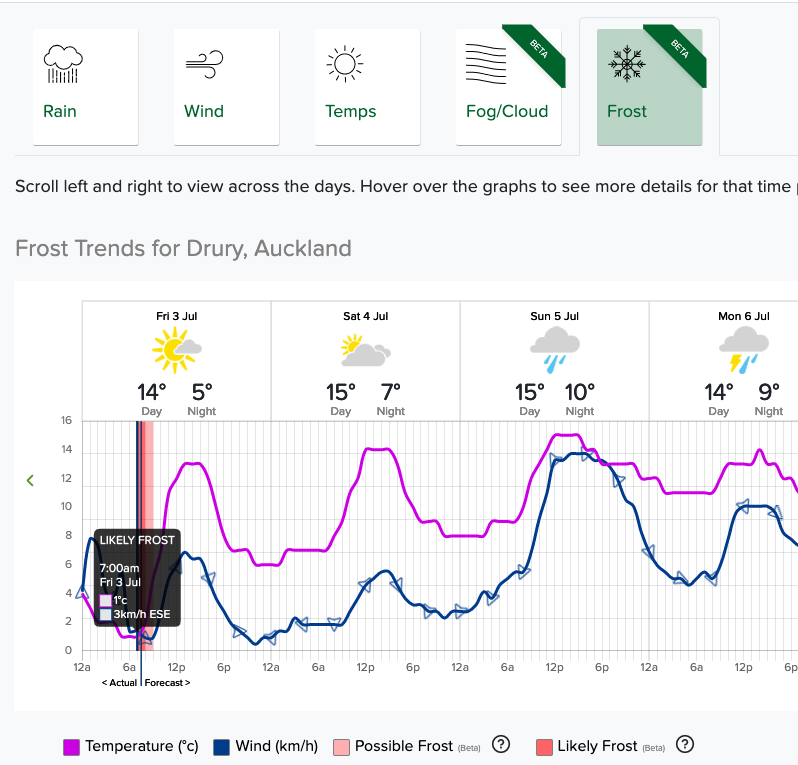The height and width of the screenshot is (765, 798).
Task: Click the rain cloud icon
Action: click(63, 64)
